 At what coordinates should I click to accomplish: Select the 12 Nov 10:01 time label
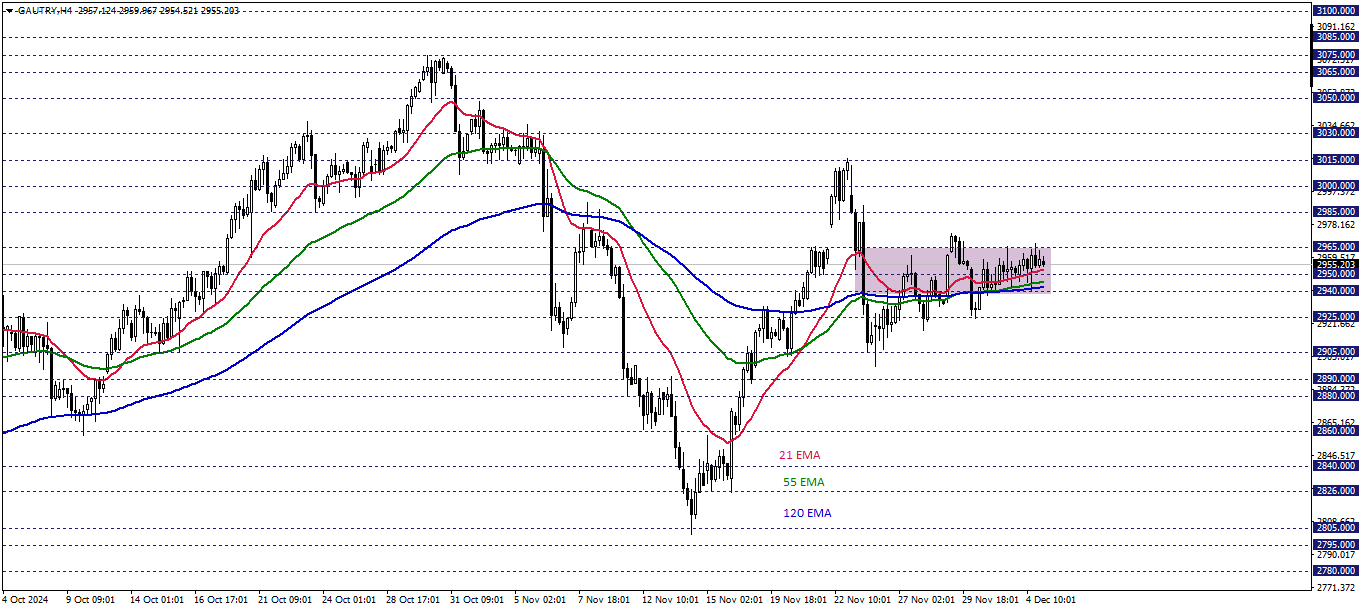coord(669,600)
